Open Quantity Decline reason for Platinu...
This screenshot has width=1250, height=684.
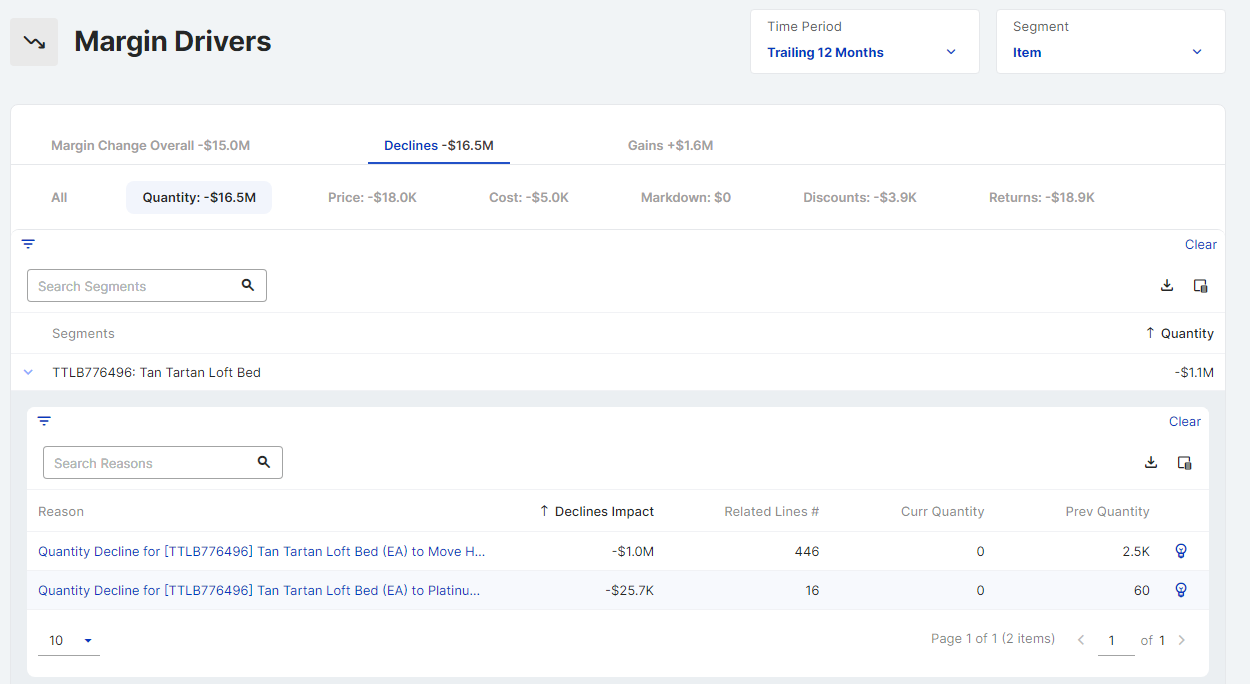click(x=259, y=590)
